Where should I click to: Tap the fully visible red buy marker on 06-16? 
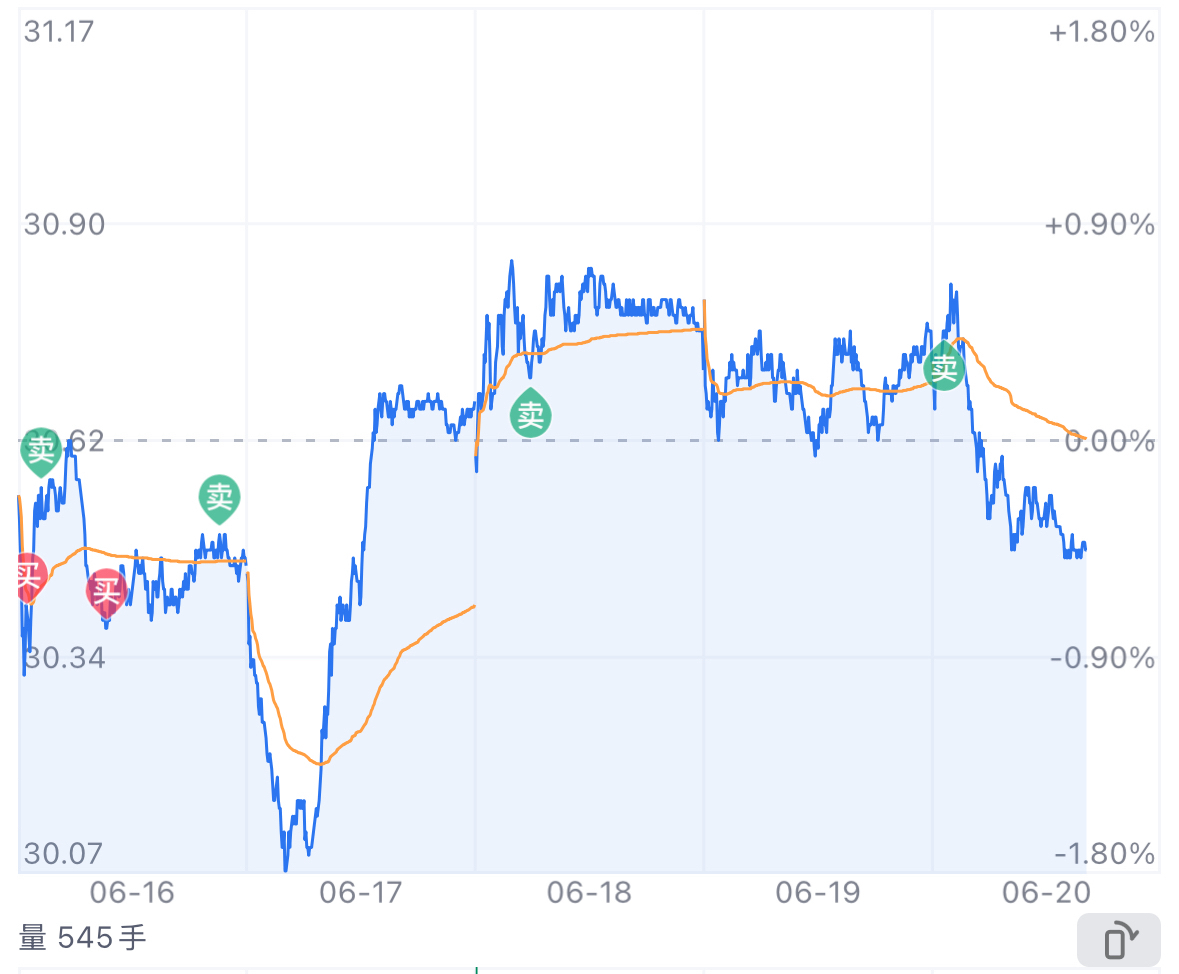tap(107, 593)
